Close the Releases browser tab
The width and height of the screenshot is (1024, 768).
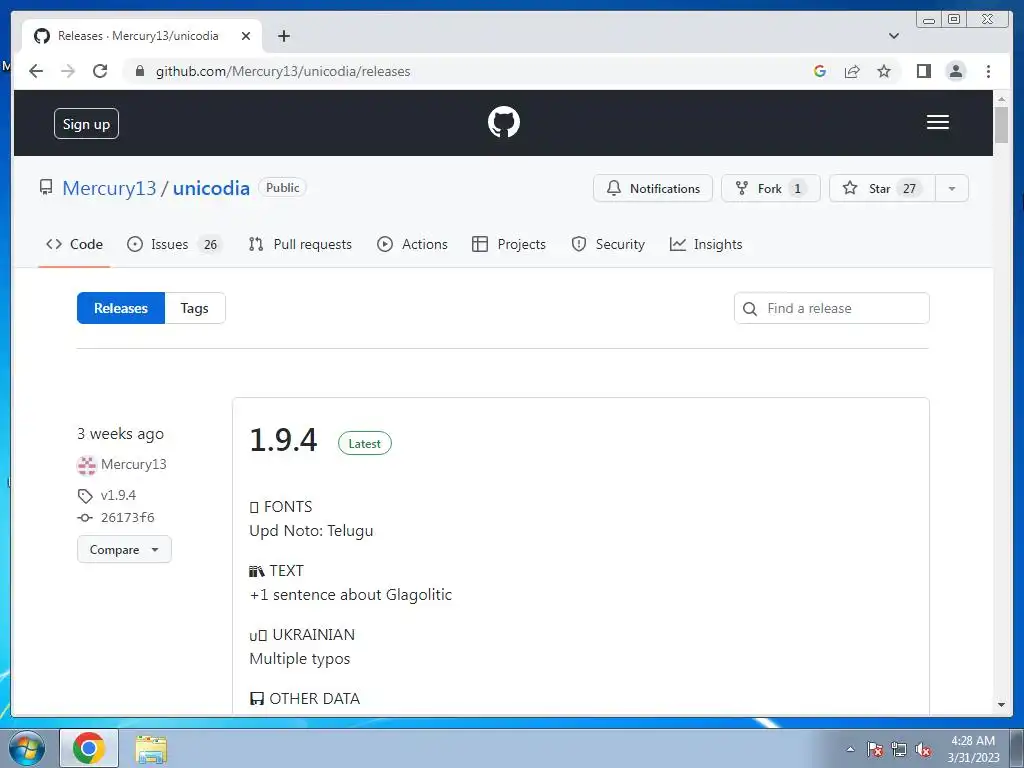tap(246, 36)
